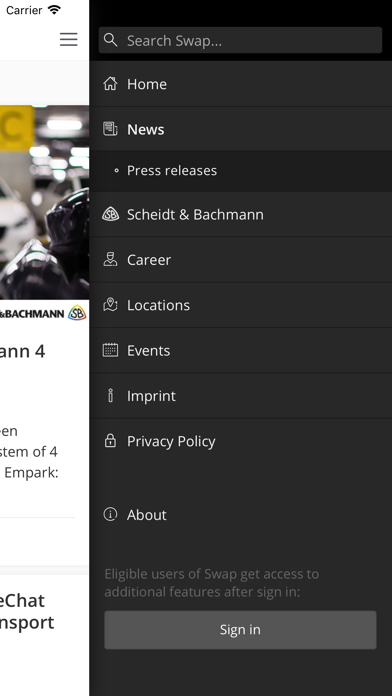The image size is (392, 696).
Task: Open the parking garage article image
Action: 44,202
